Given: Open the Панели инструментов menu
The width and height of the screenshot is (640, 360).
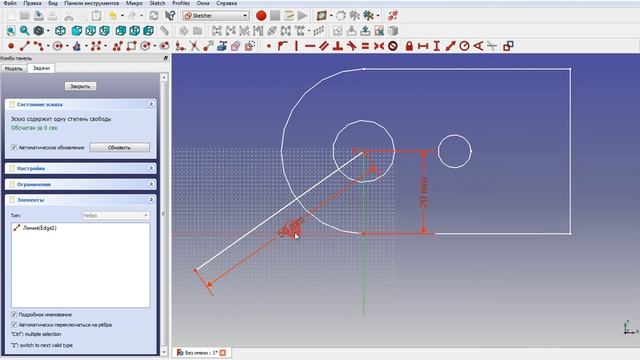Looking at the screenshot, I should tap(91, 3).
